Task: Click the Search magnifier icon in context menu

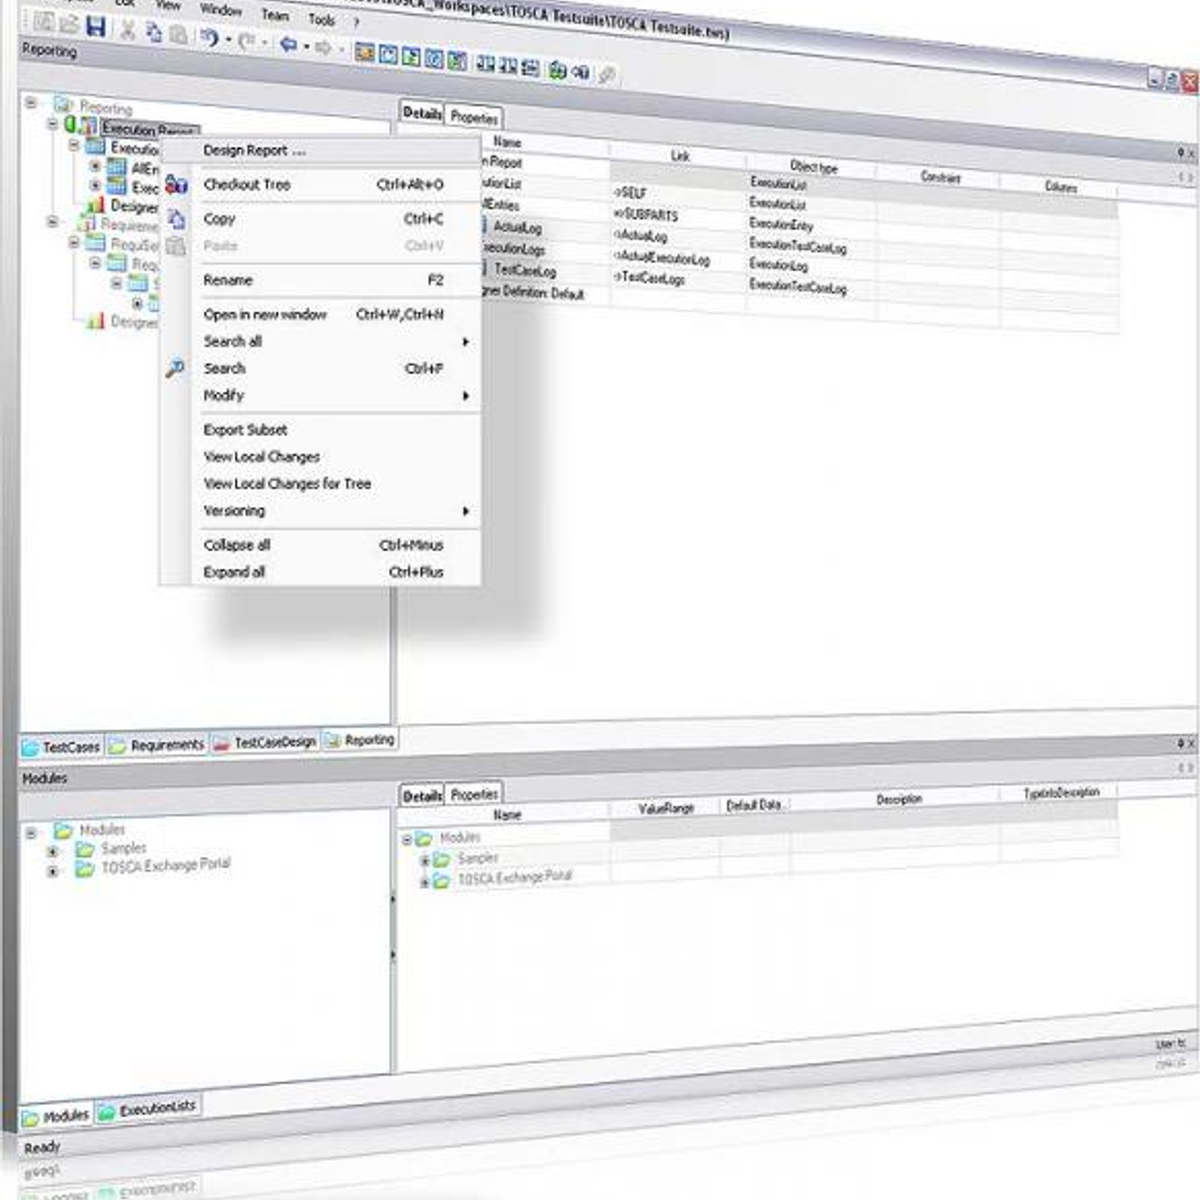Action: pos(175,369)
